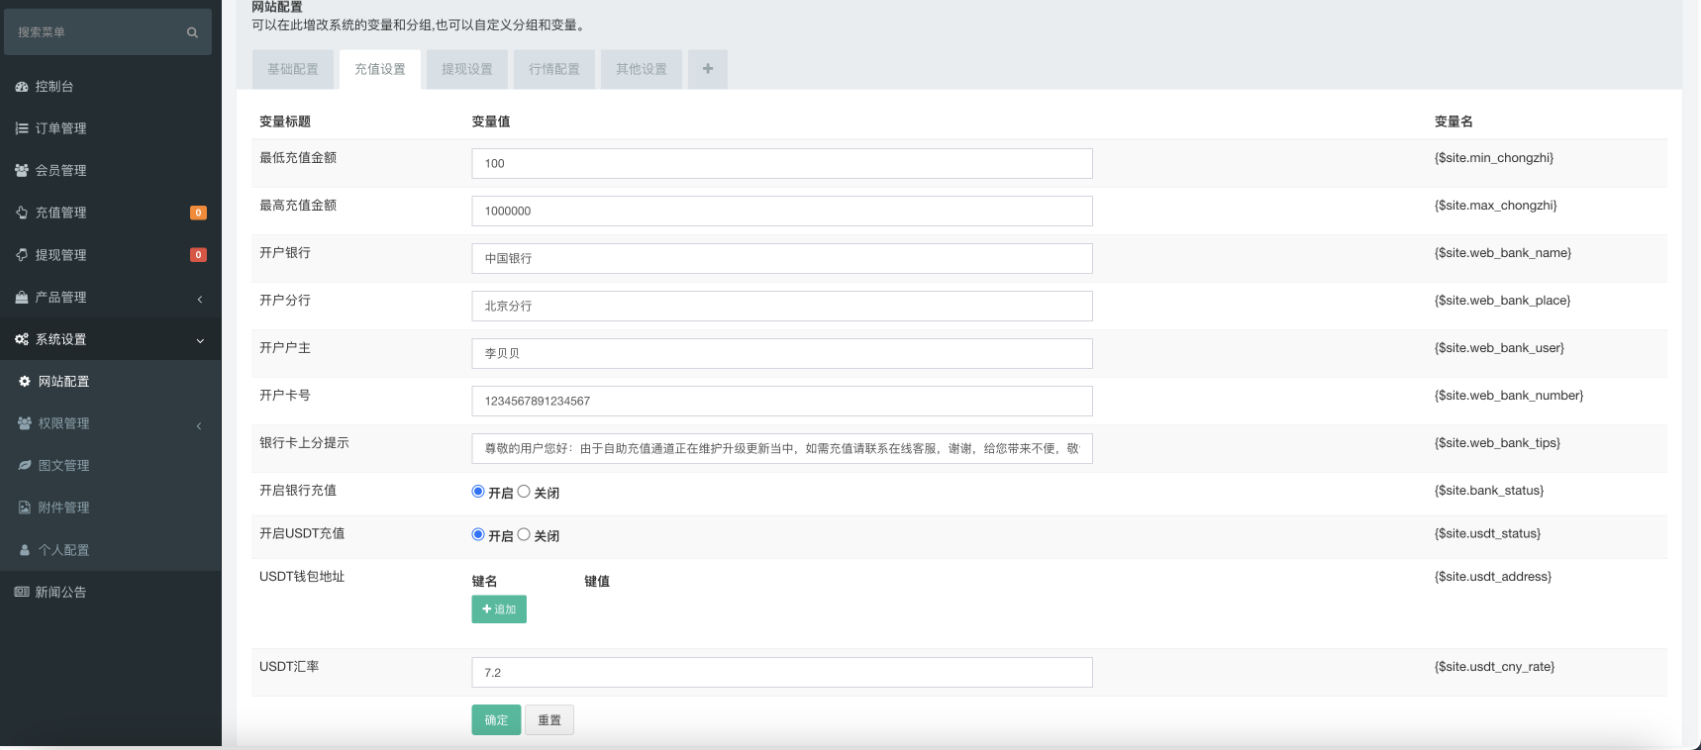Collapse the 系统设置 menu

click(x=200, y=340)
